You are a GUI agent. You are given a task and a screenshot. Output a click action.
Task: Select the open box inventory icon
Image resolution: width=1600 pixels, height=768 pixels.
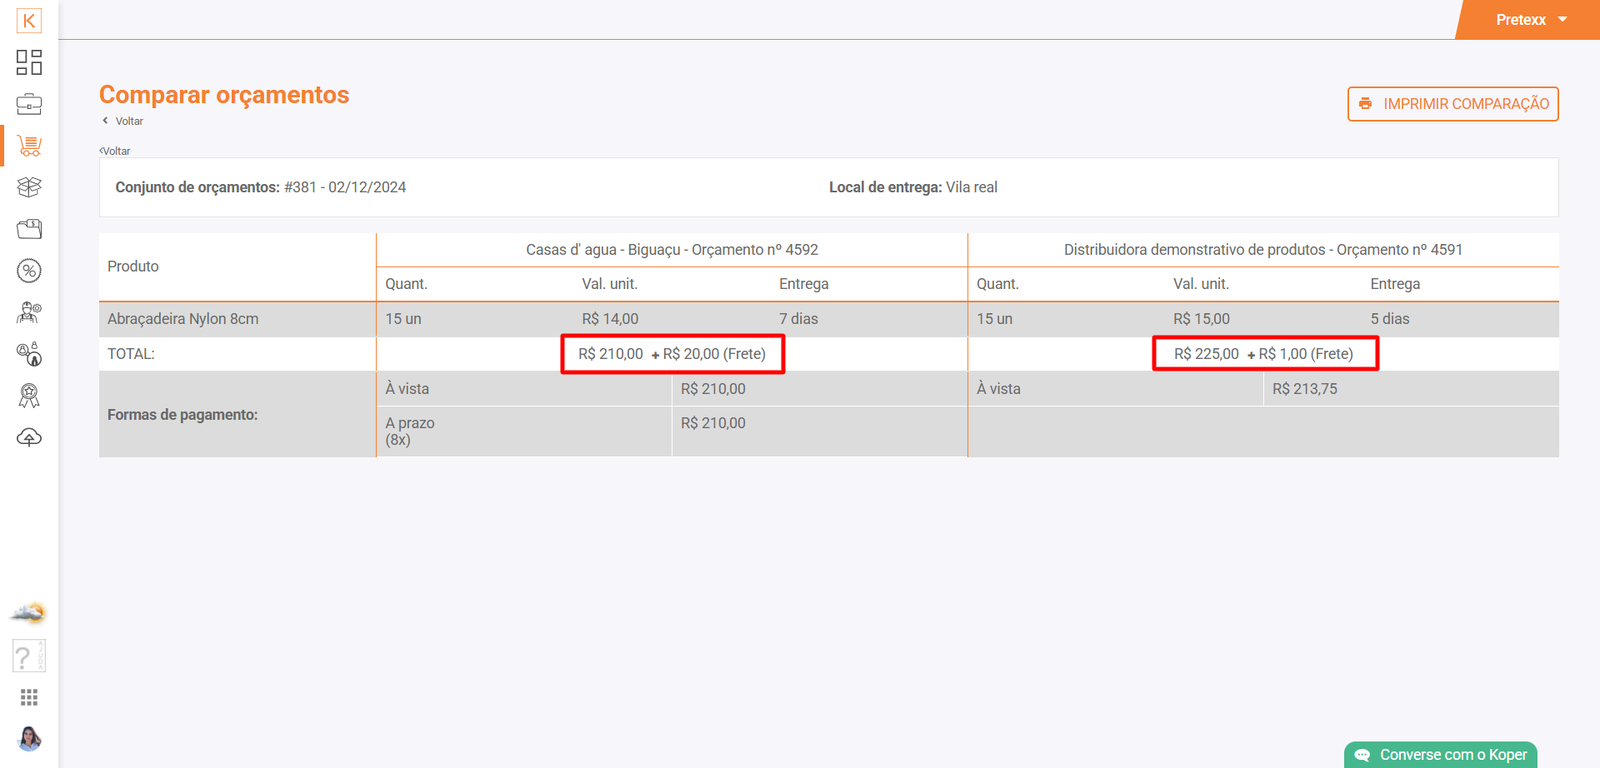click(x=29, y=187)
